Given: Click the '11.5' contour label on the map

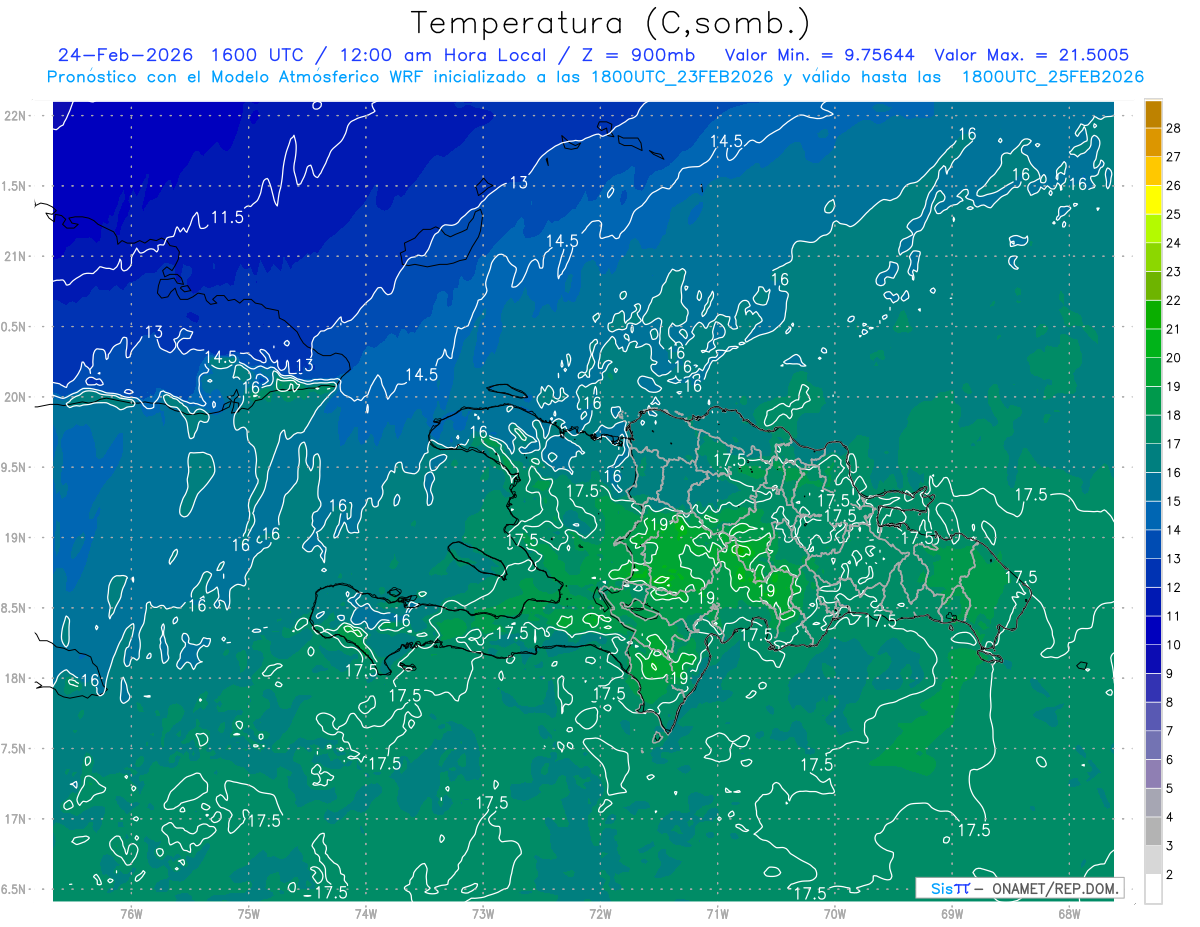Looking at the screenshot, I should click(x=227, y=217).
